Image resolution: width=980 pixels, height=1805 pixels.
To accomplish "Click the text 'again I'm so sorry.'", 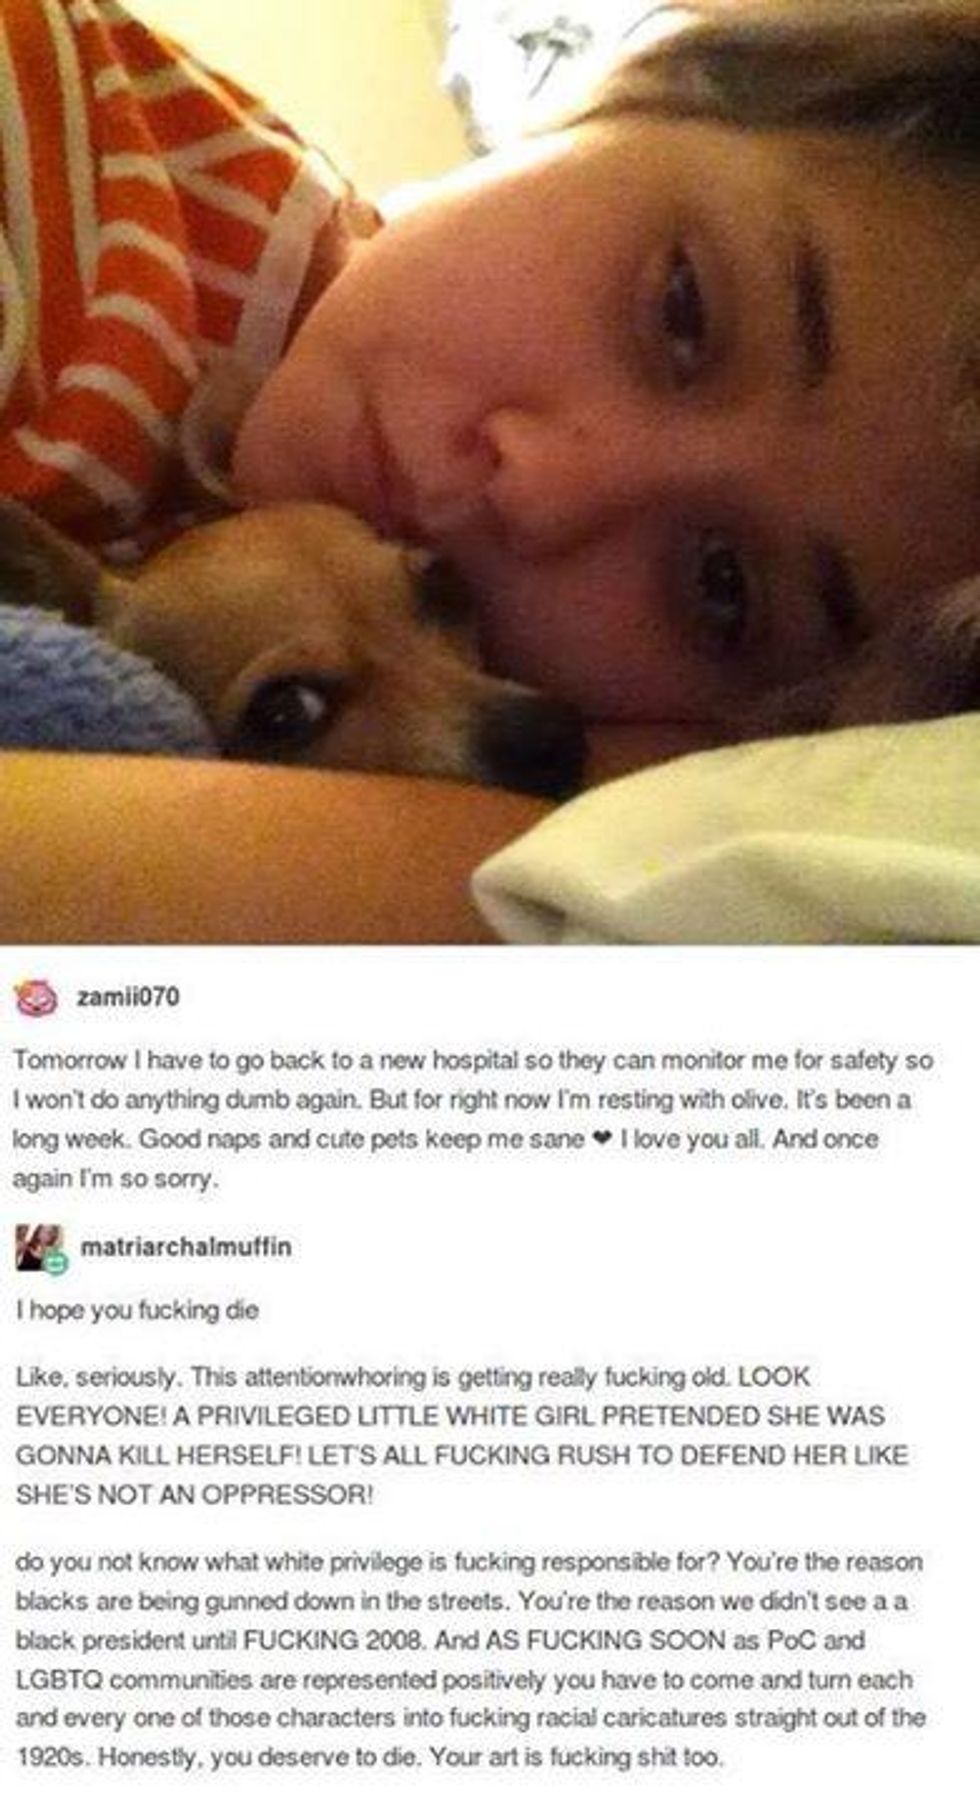I will coord(116,1179).
